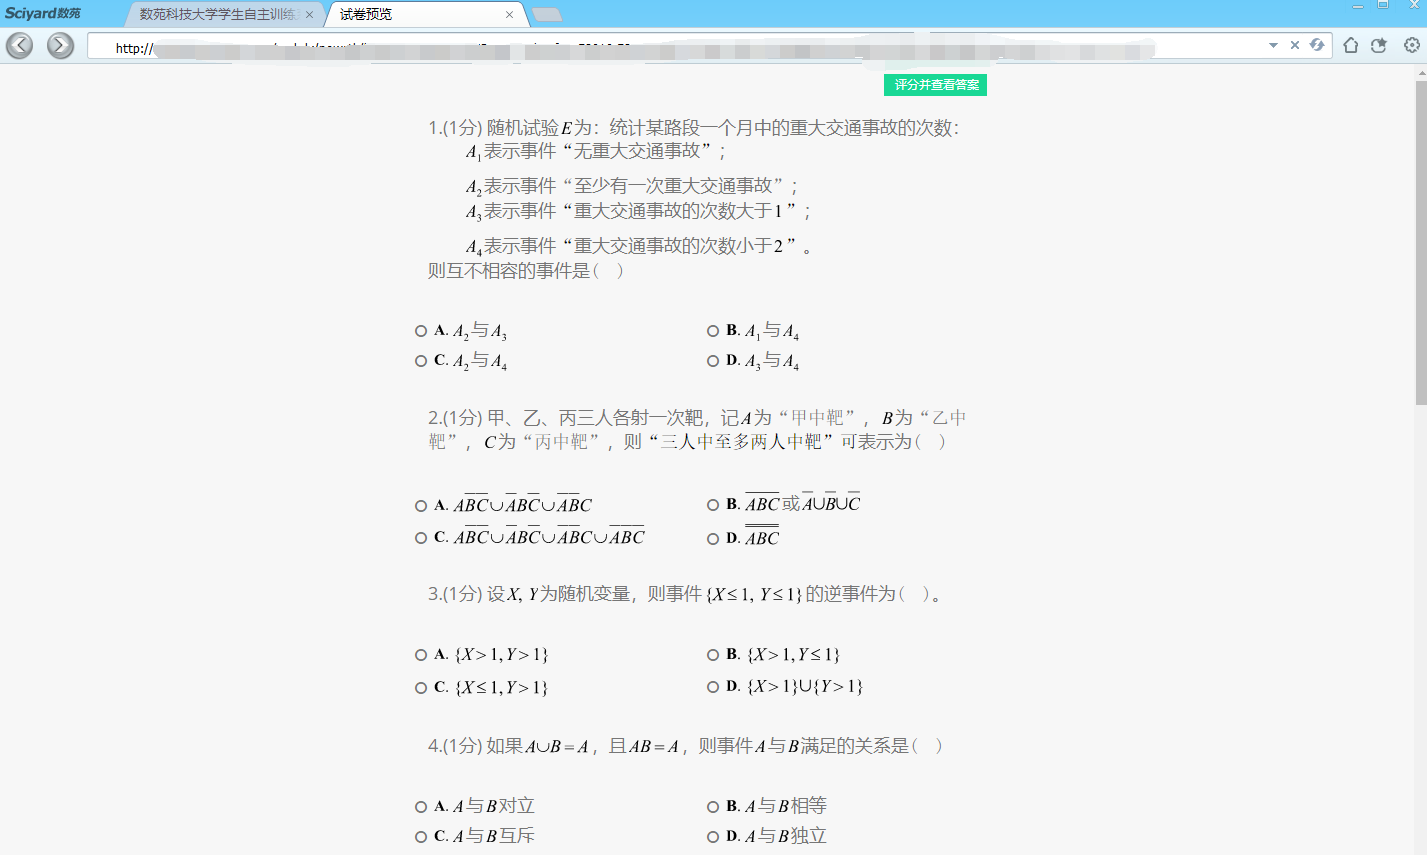1427x855 pixels.
Task: Select question 1 option C radio
Action: point(421,361)
